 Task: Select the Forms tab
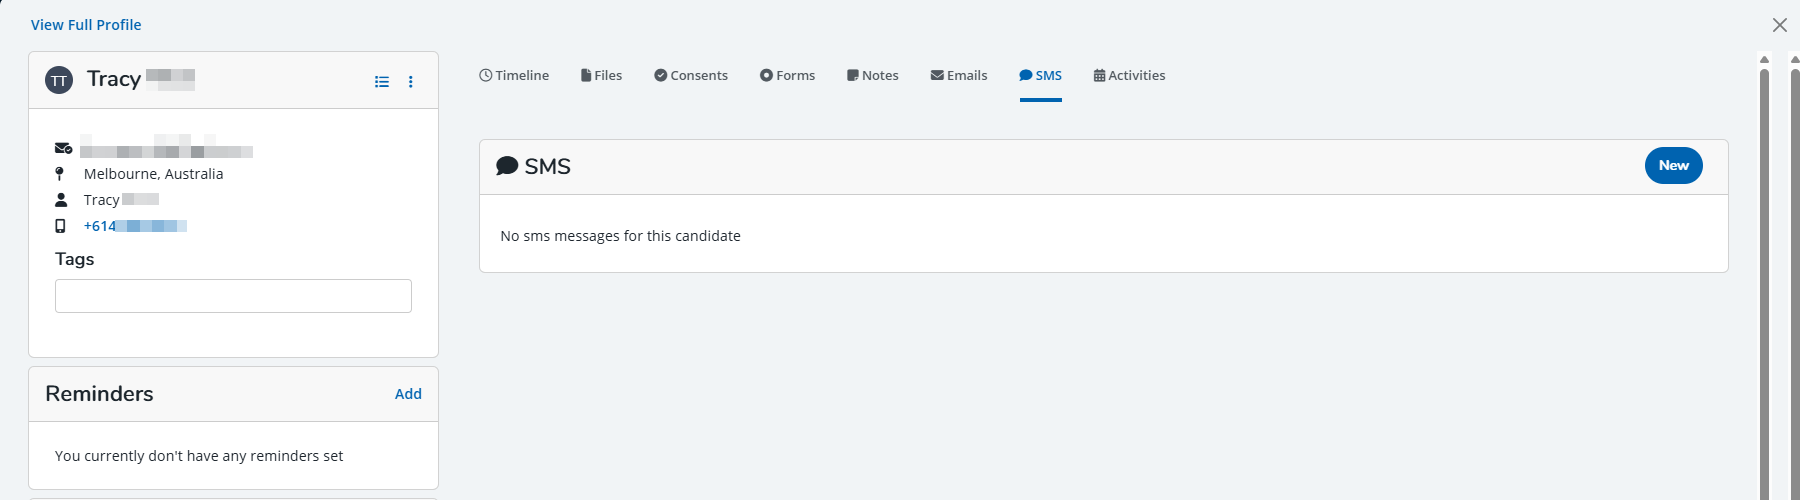pyautogui.click(x=787, y=75)
